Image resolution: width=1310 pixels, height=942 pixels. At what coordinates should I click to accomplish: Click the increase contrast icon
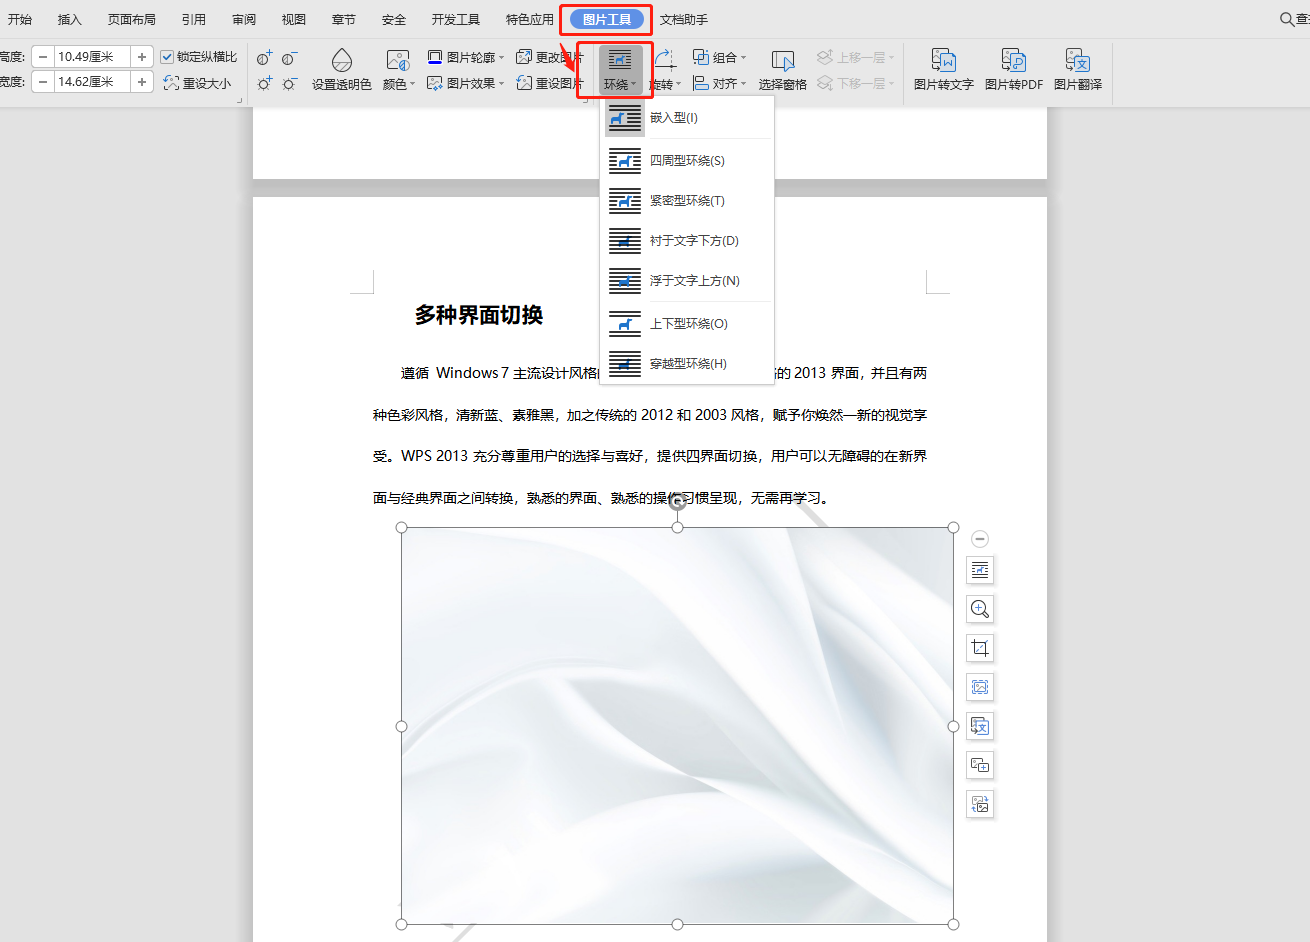click(264, 59)
